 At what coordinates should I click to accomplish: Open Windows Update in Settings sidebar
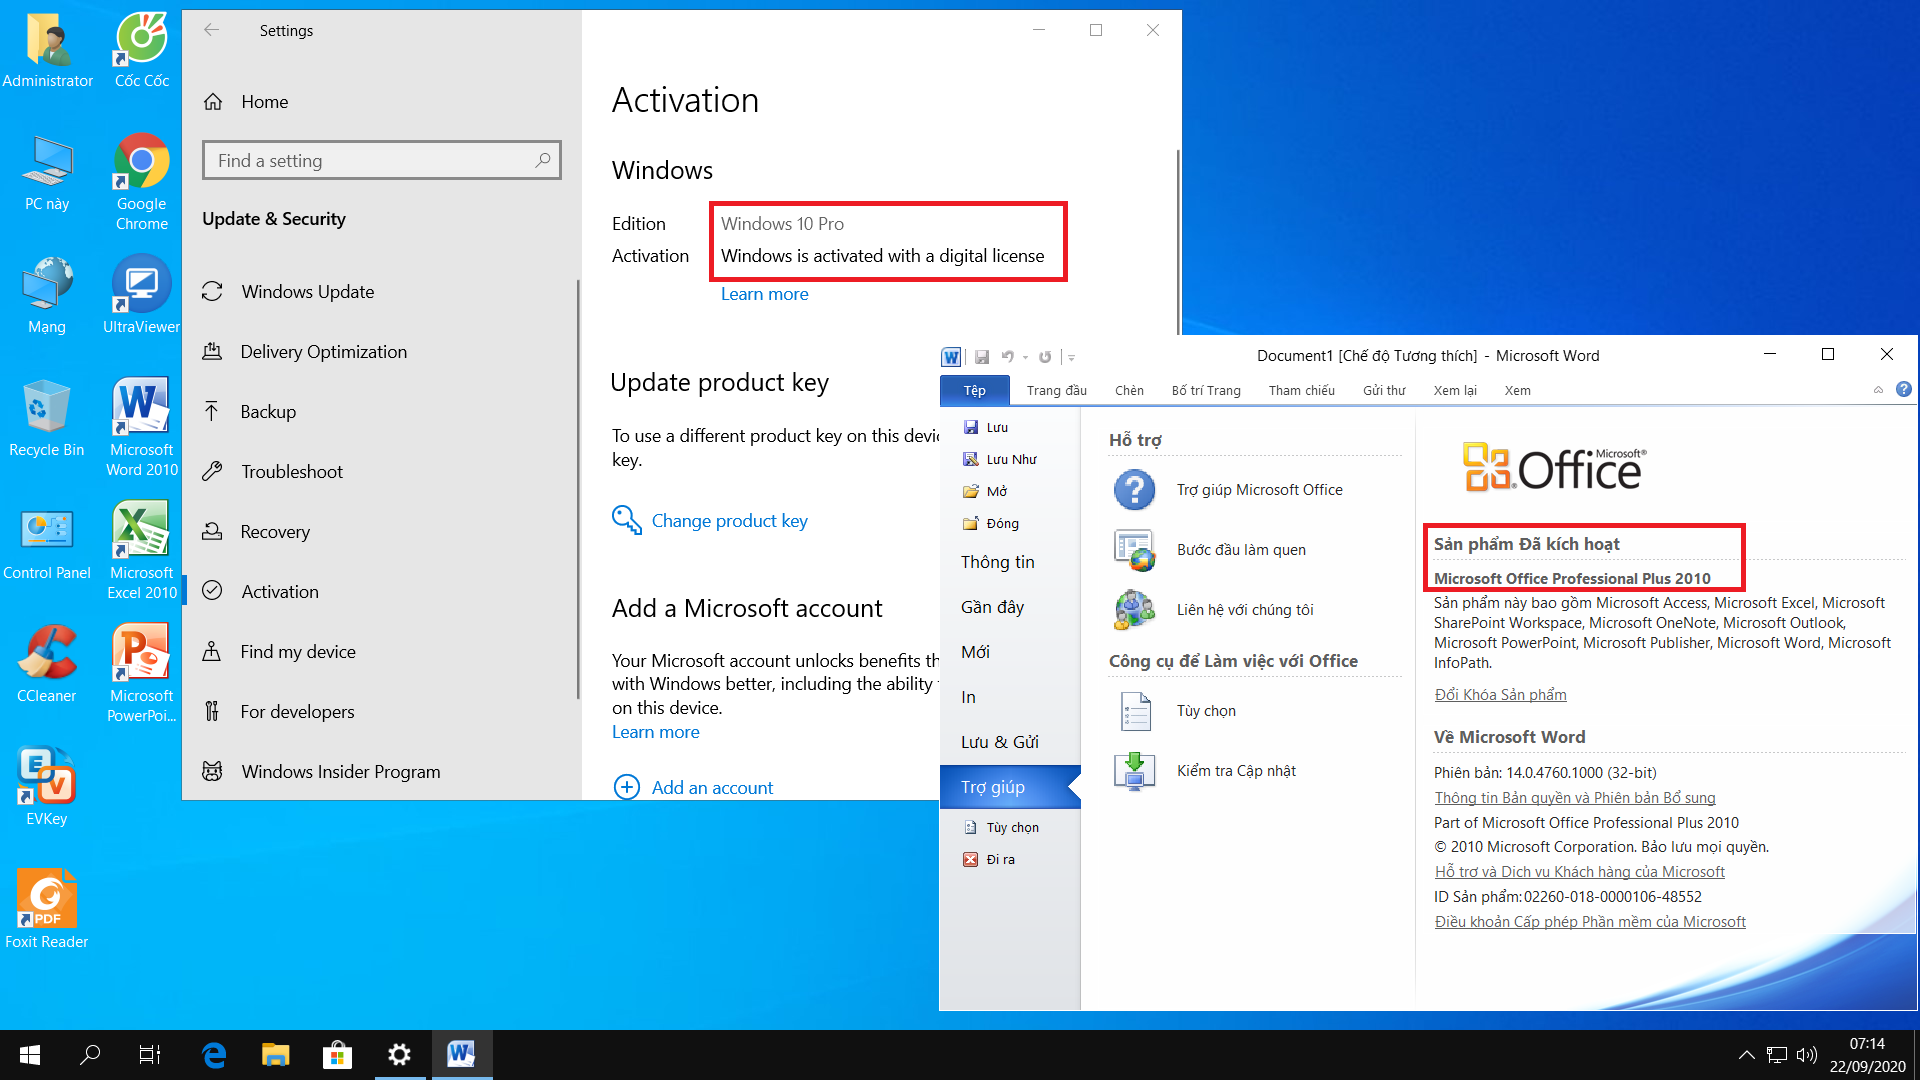tap(380, 292)
